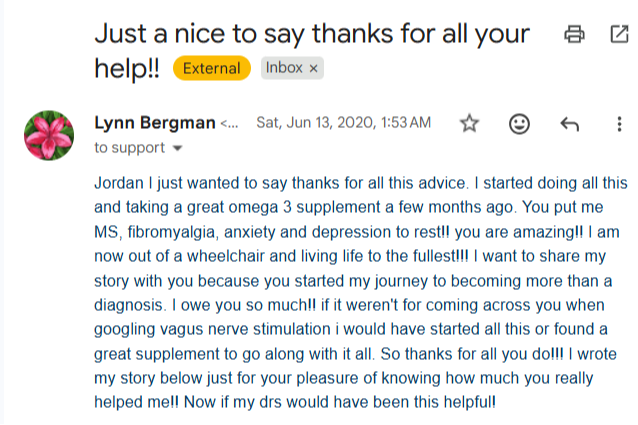Viewport: 638px width, 425px height.
Task: Click the "to support" recipient text
Action: (x=129, y=148)
